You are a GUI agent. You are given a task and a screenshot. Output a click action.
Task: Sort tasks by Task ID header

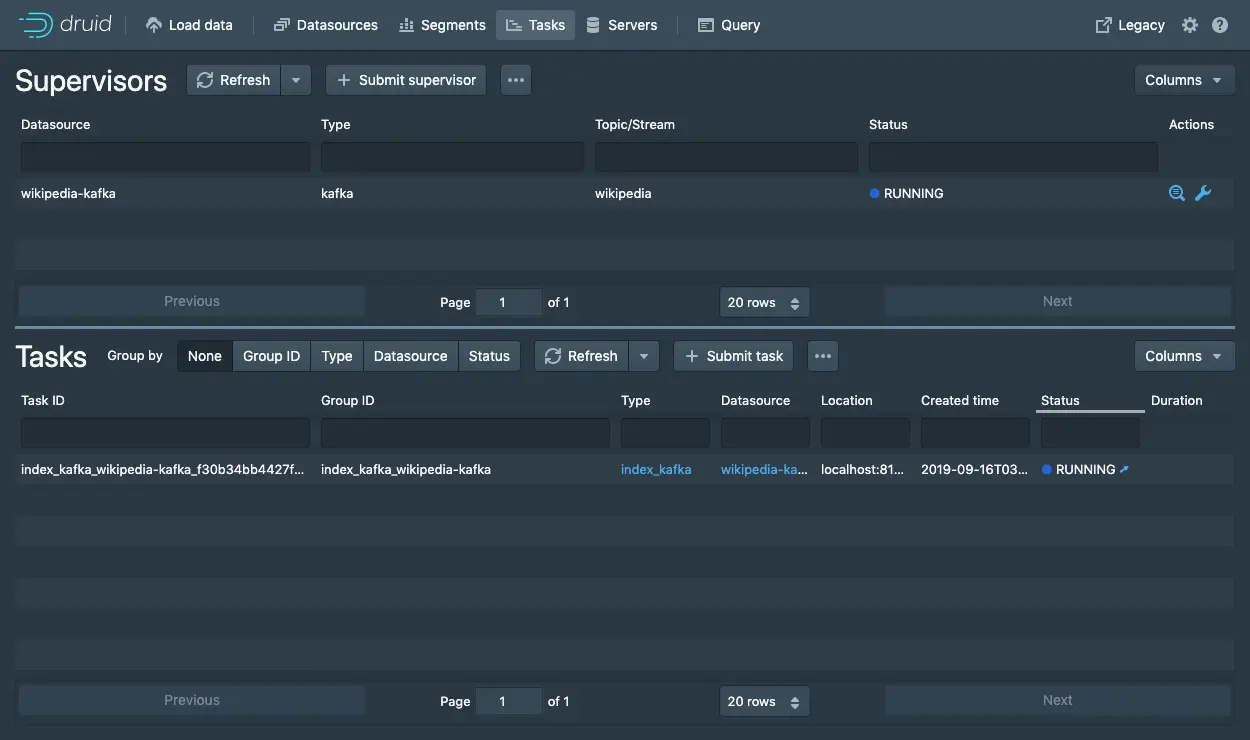click(x=43, y=400)
